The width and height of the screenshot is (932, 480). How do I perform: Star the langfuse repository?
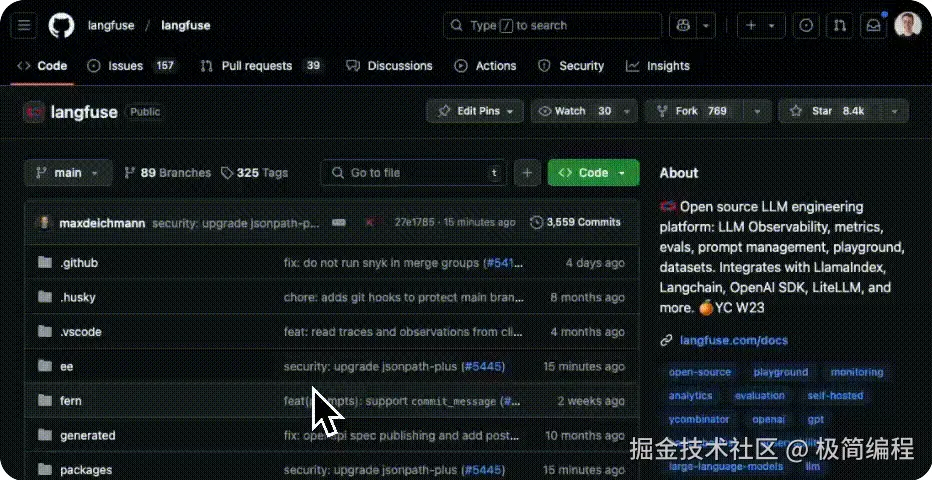[x=829, y=111]
